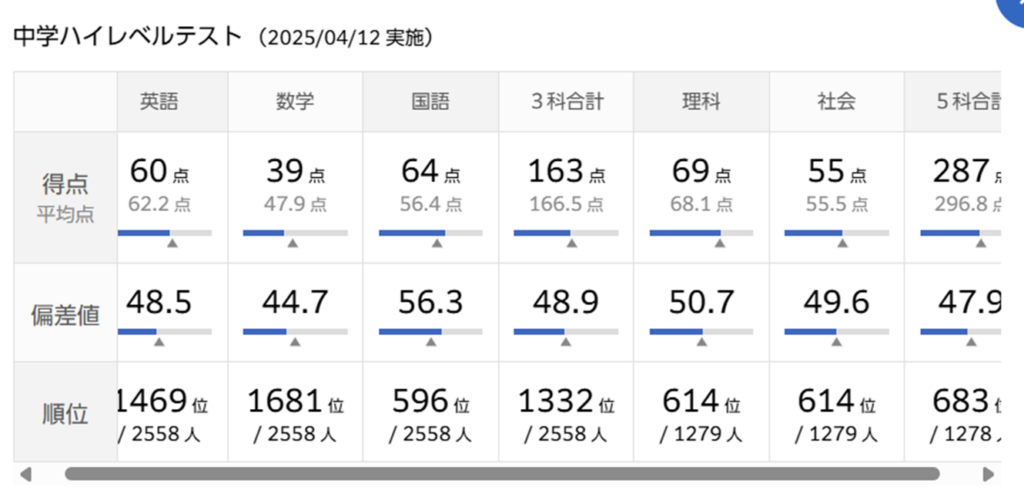Click the 順位 row header

point(65,414)
